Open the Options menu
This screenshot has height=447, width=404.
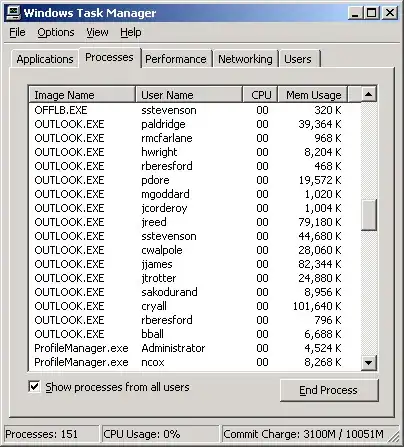point(56,32)
